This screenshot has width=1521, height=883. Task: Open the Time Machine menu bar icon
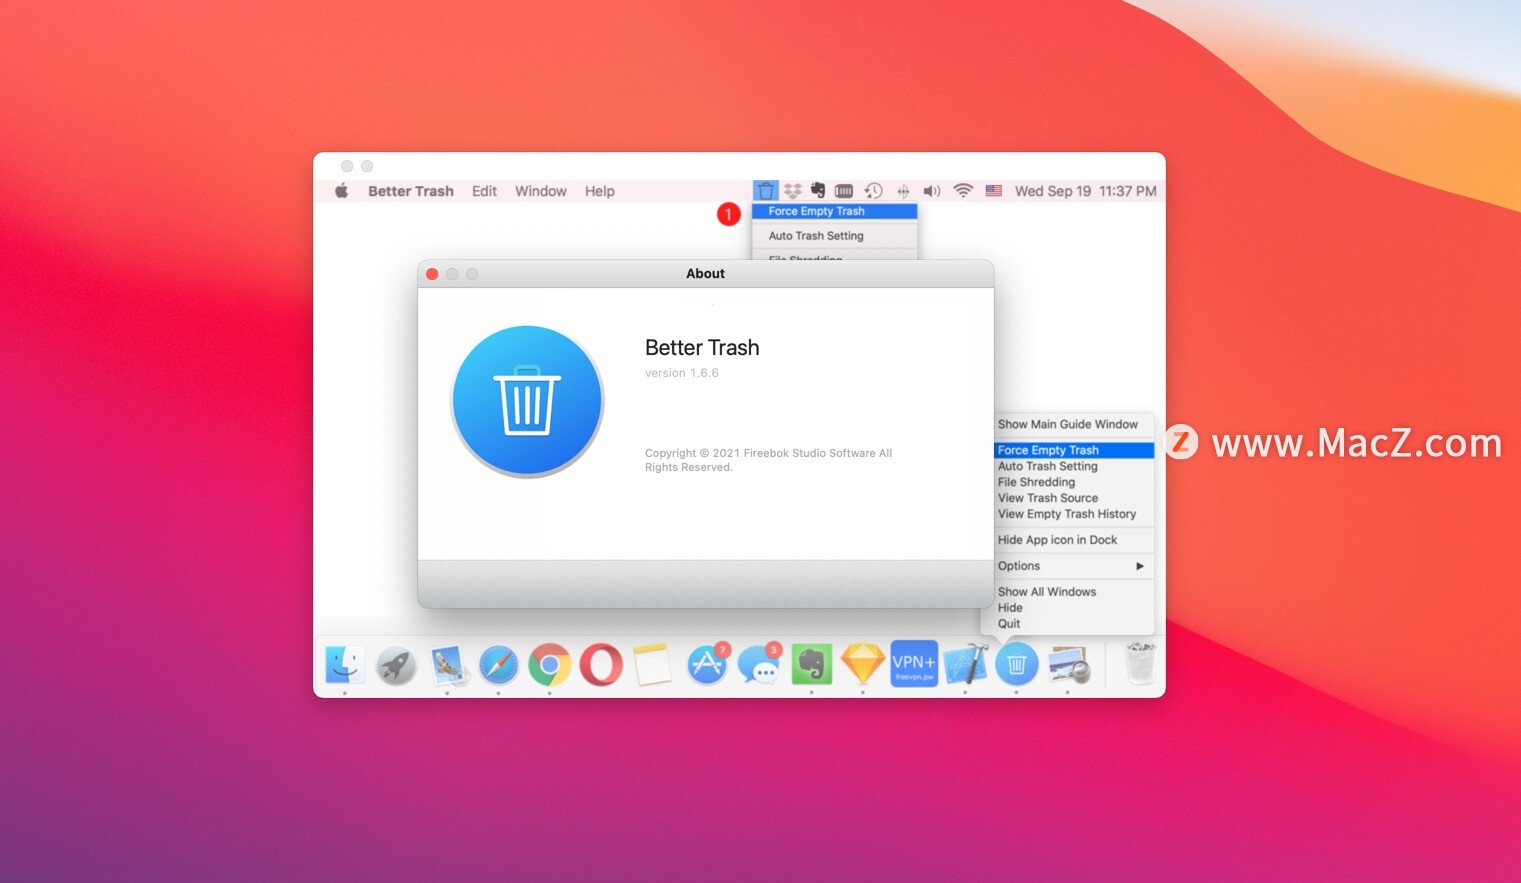[874, 191]
